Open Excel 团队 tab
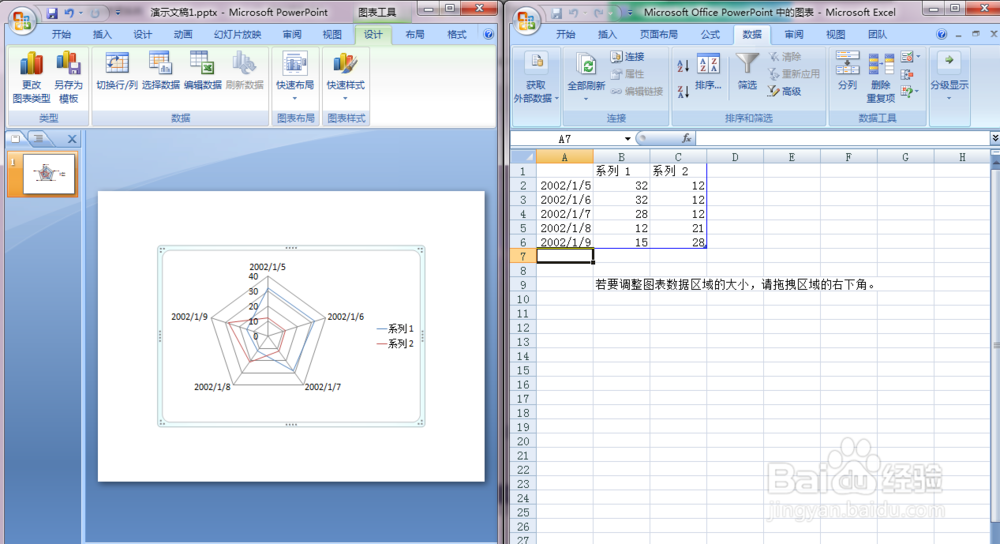This screenshot has height=544, width=1000. (878, 34)
